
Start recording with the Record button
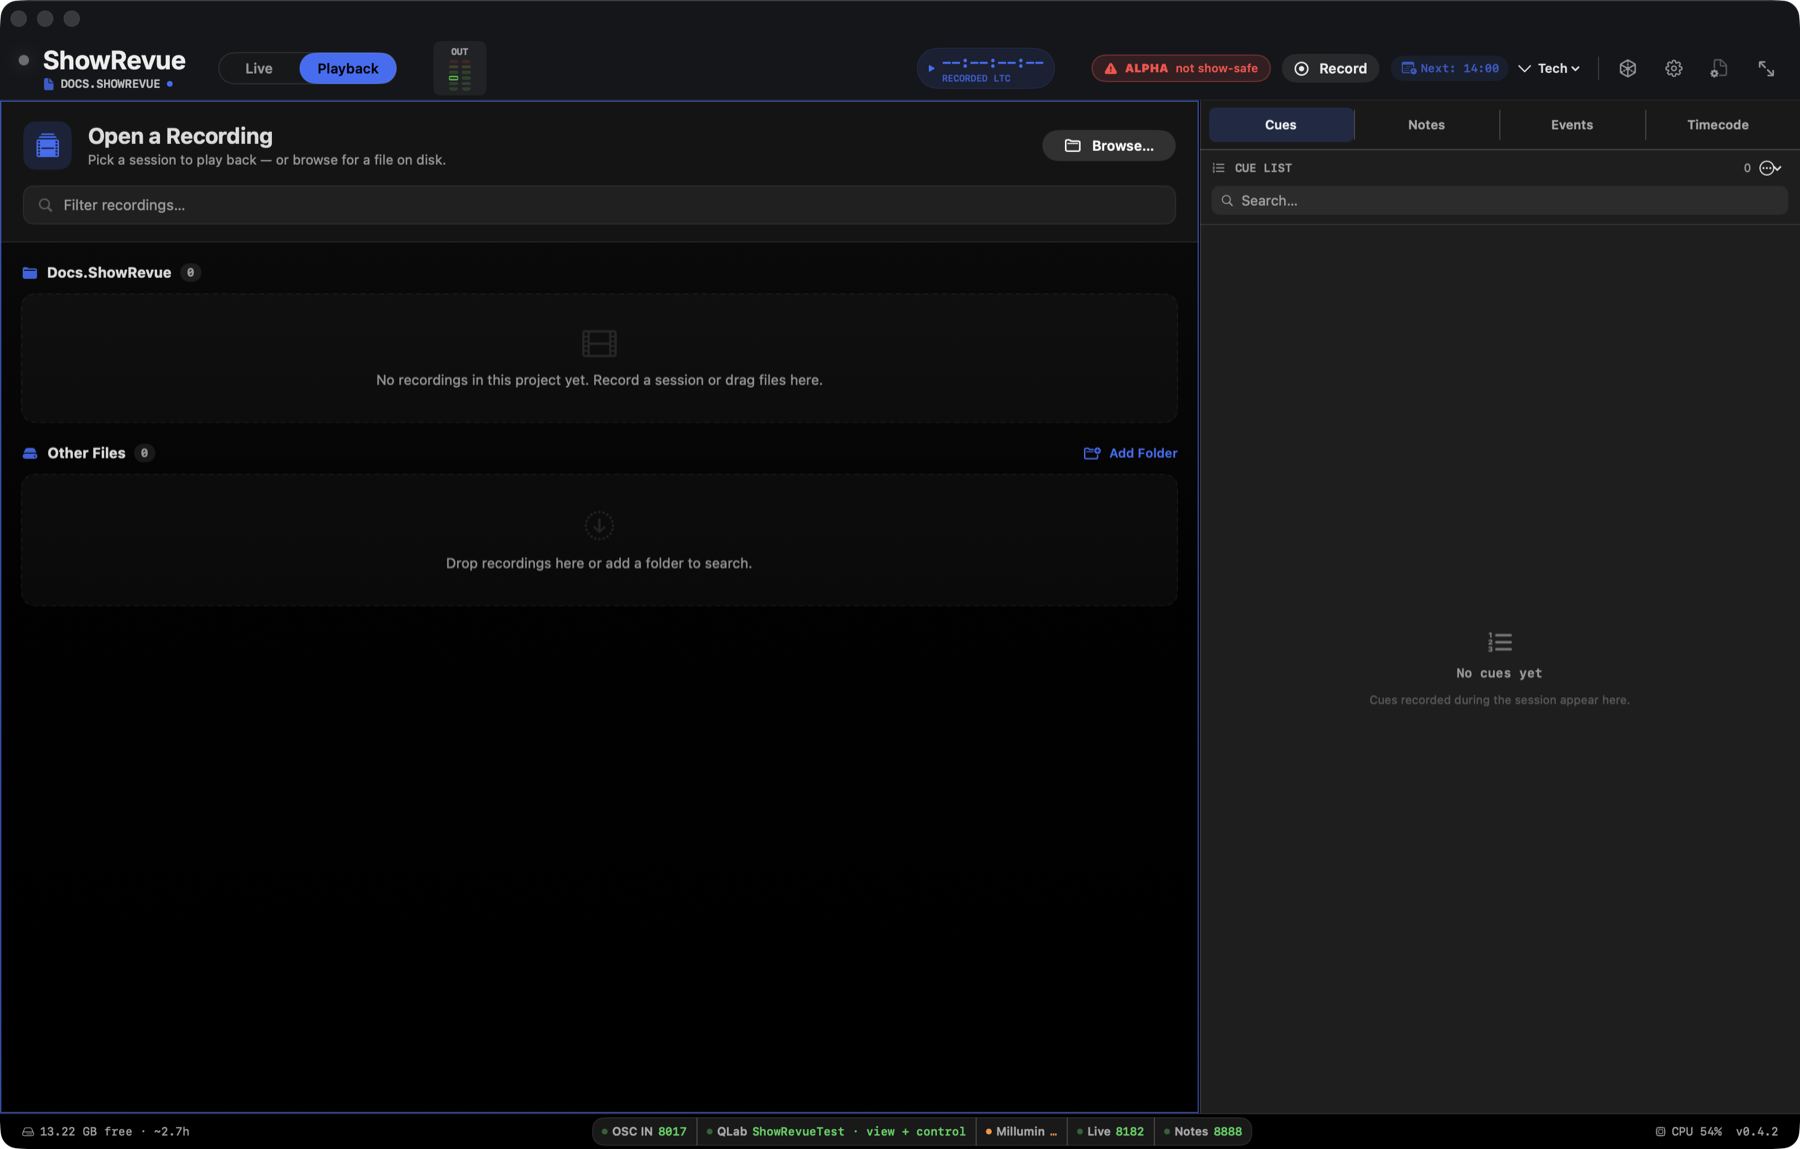(1331, 68)
